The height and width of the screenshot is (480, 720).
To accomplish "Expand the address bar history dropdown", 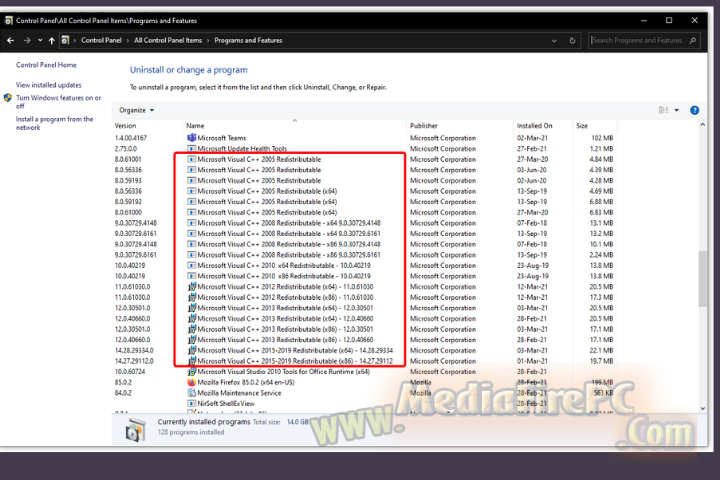I will [x=554, y=40].
